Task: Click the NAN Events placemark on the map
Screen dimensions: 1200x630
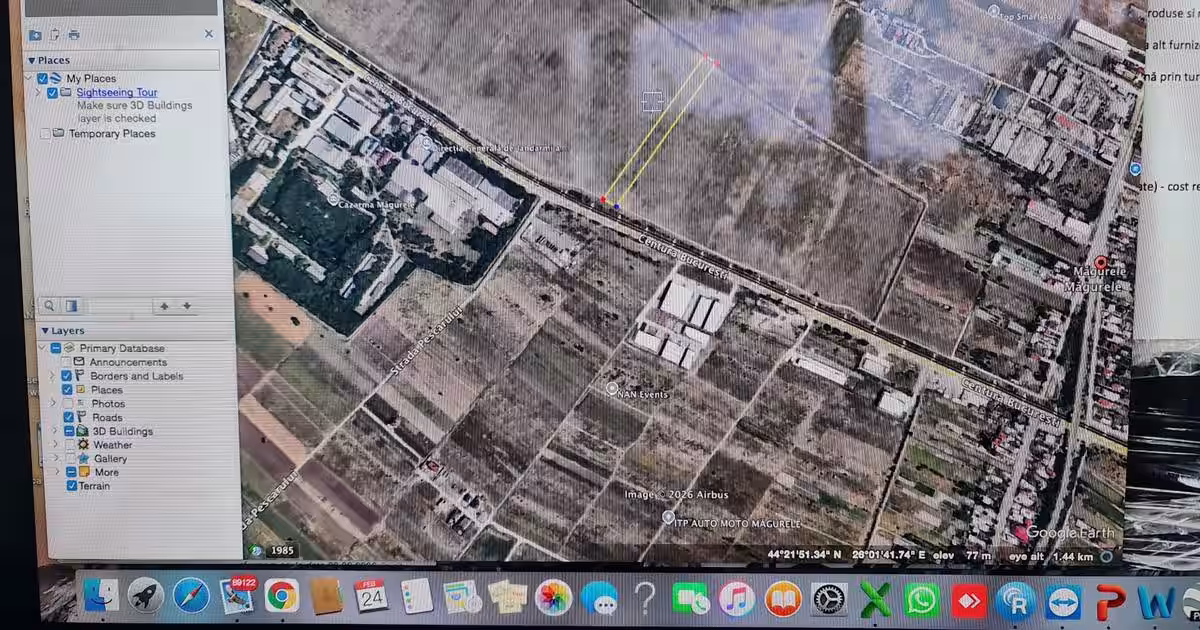Action: [x=612, y=389]
